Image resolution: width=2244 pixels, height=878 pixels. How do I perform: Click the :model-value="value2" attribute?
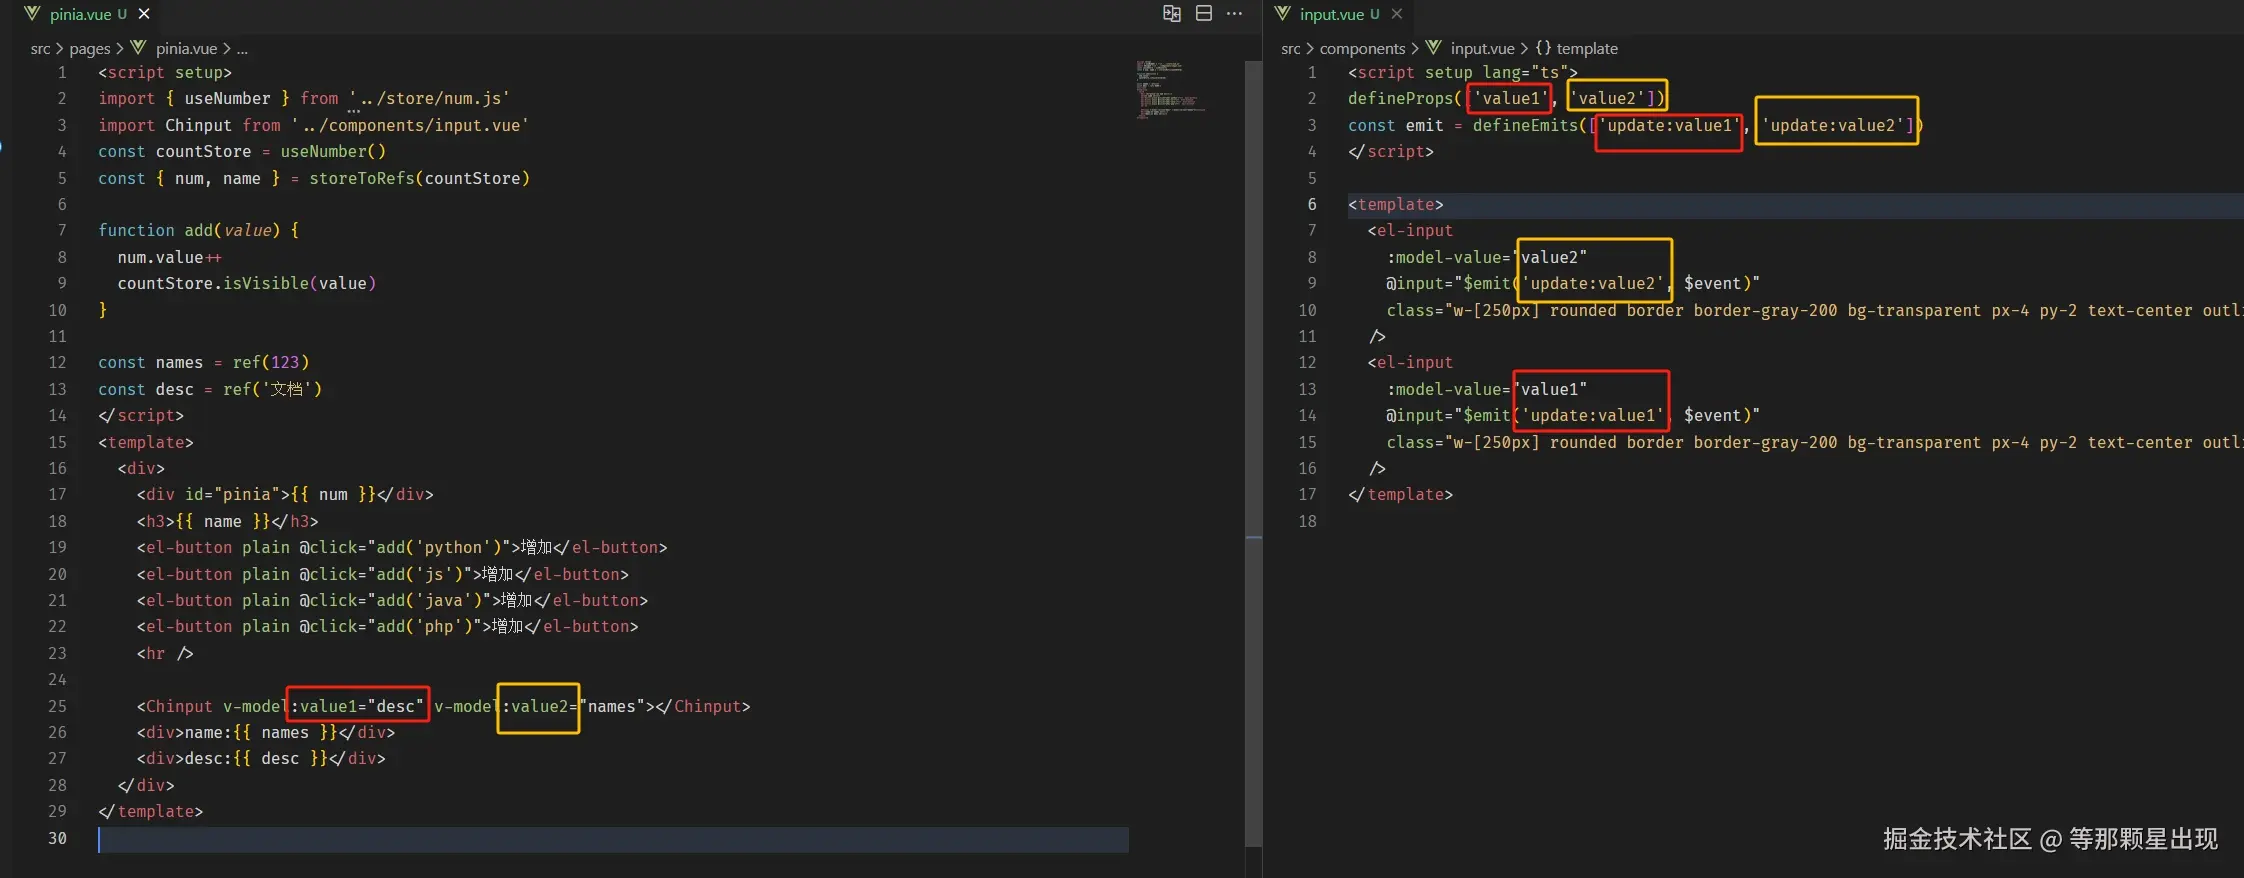tap(1487, 257)
